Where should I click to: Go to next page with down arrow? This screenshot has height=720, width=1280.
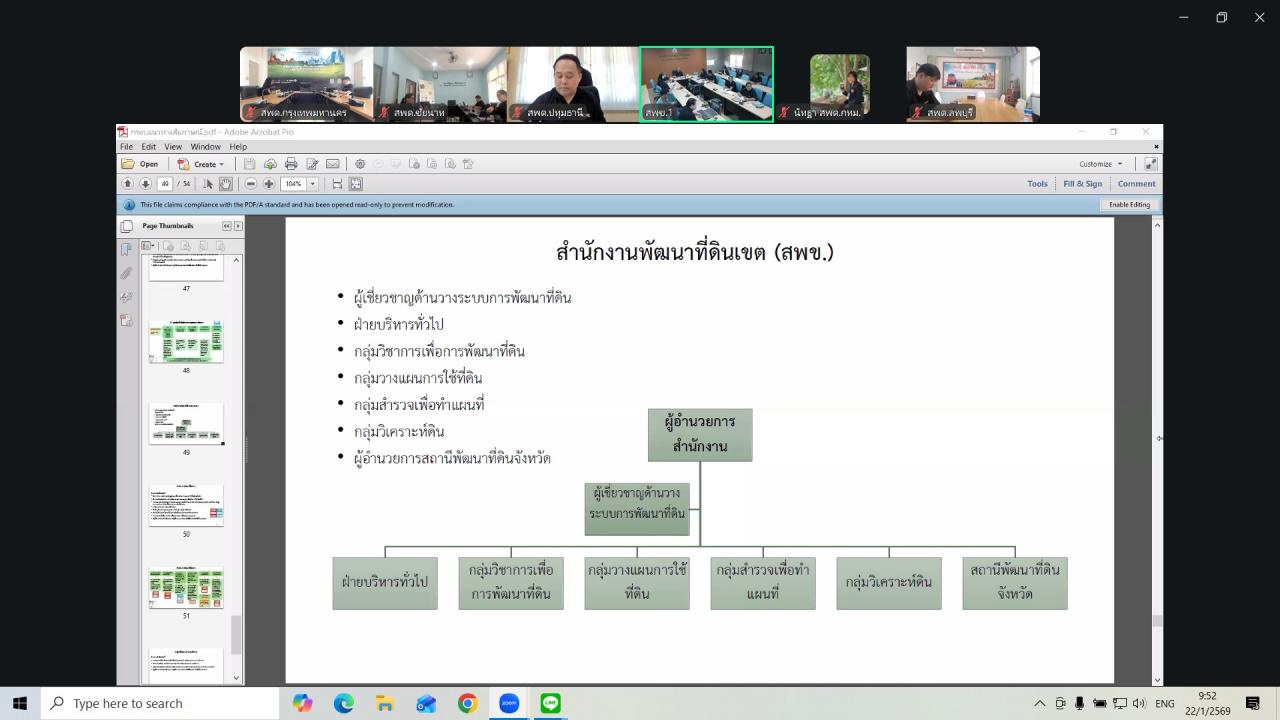[x=145, y=183]
